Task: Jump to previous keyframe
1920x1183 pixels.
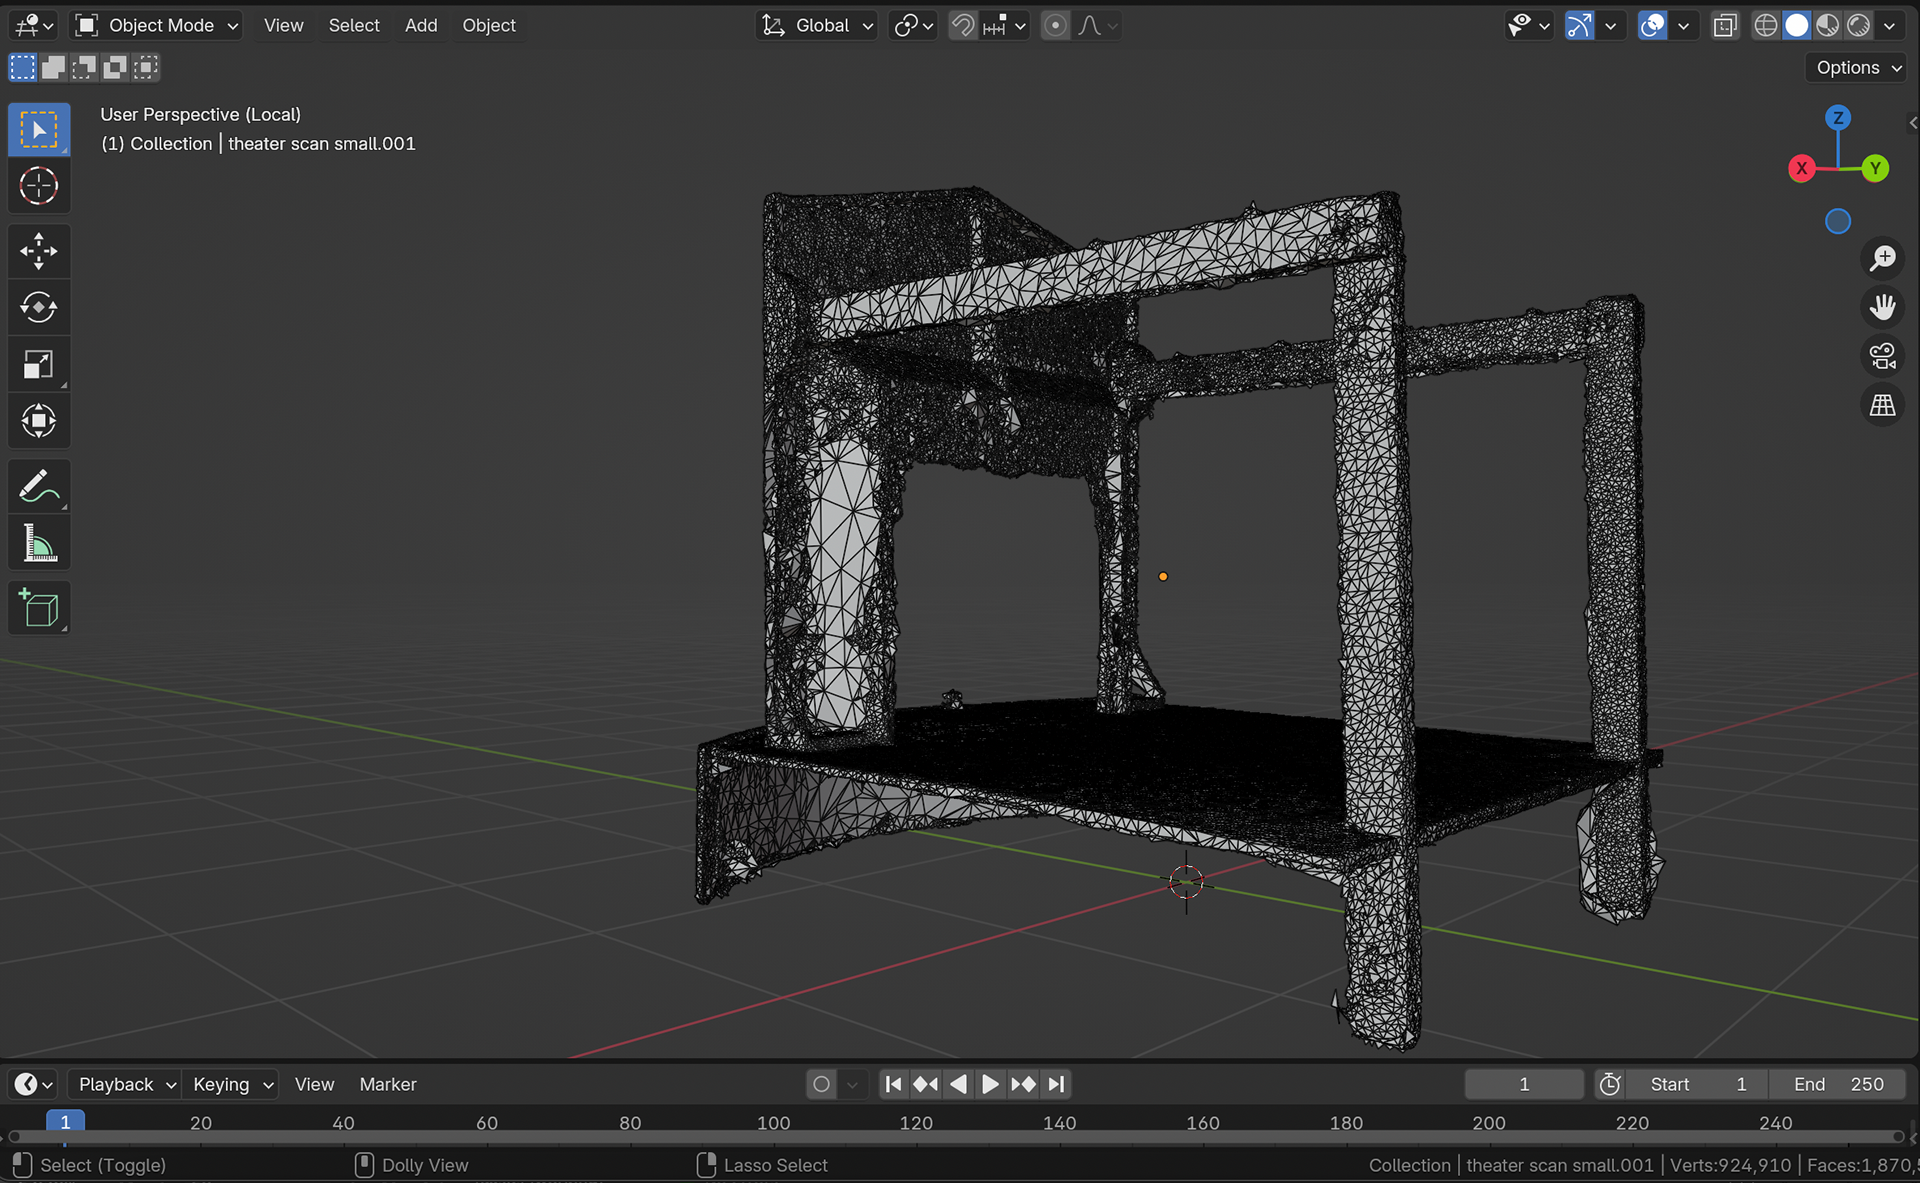Action: pyautogui.click(x=926, y=1084)
